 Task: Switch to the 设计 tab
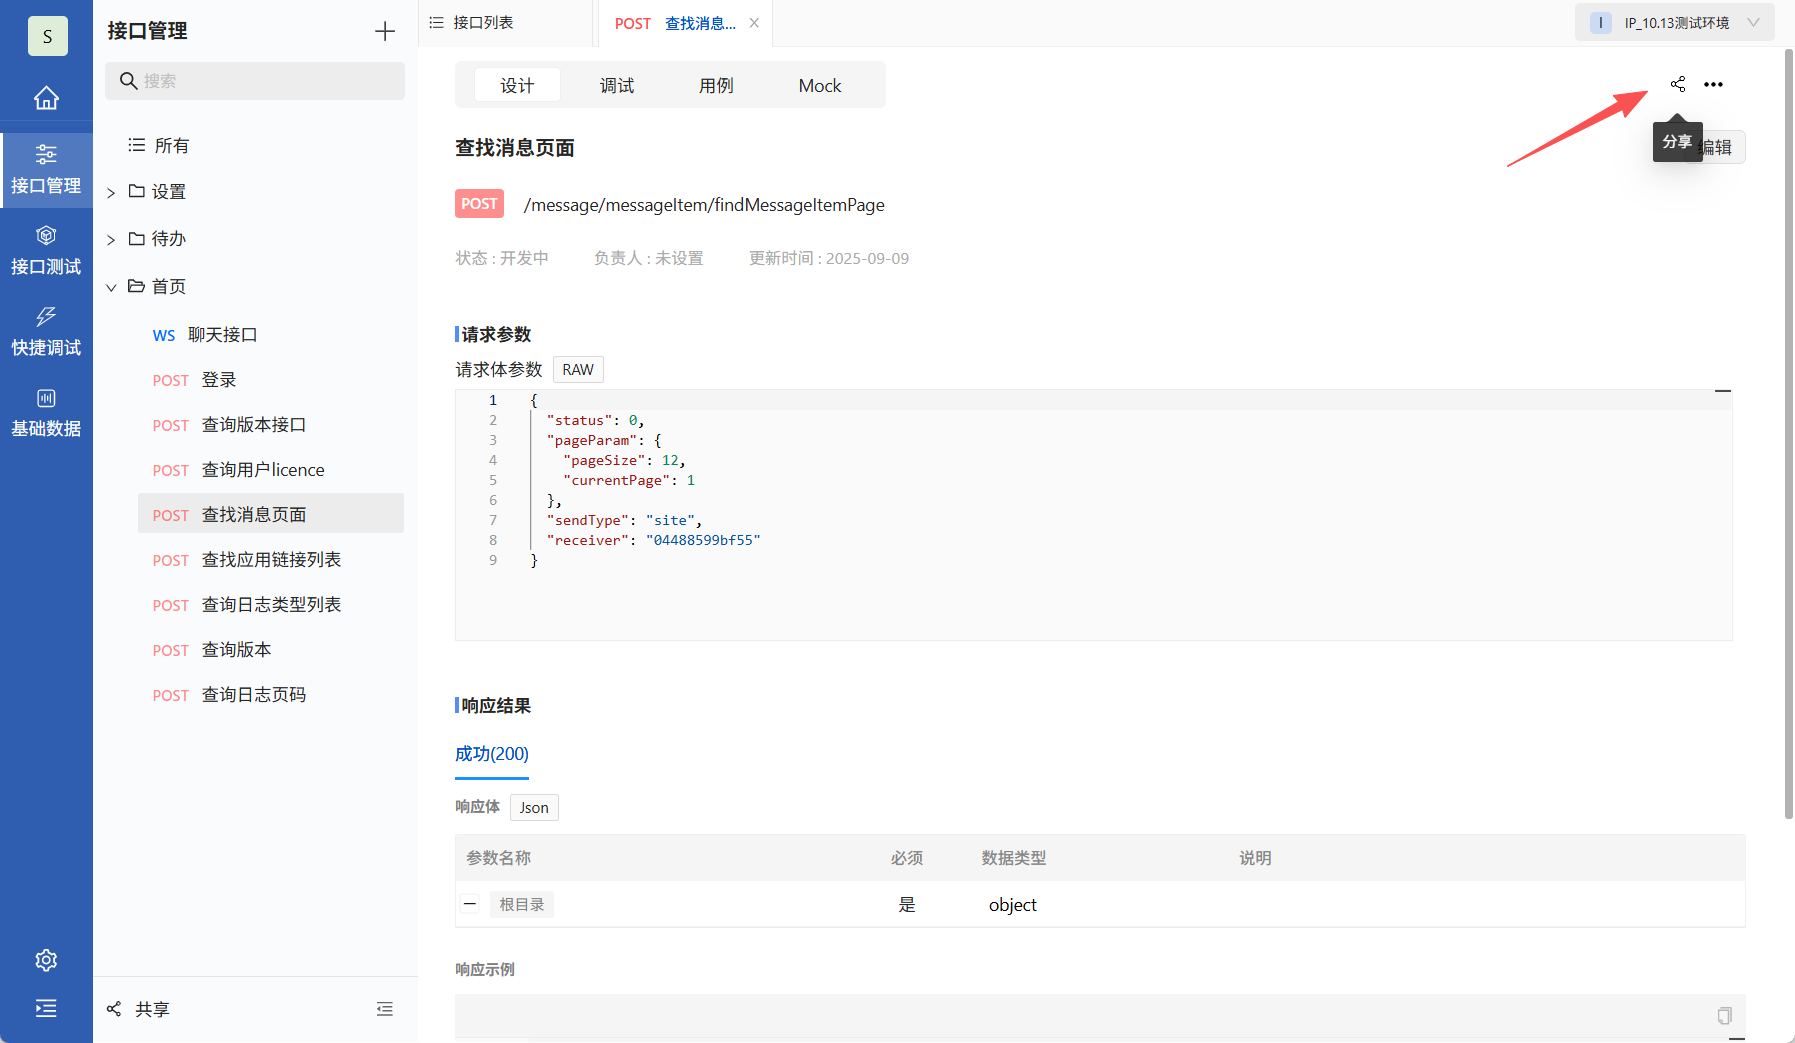(517, 85)
